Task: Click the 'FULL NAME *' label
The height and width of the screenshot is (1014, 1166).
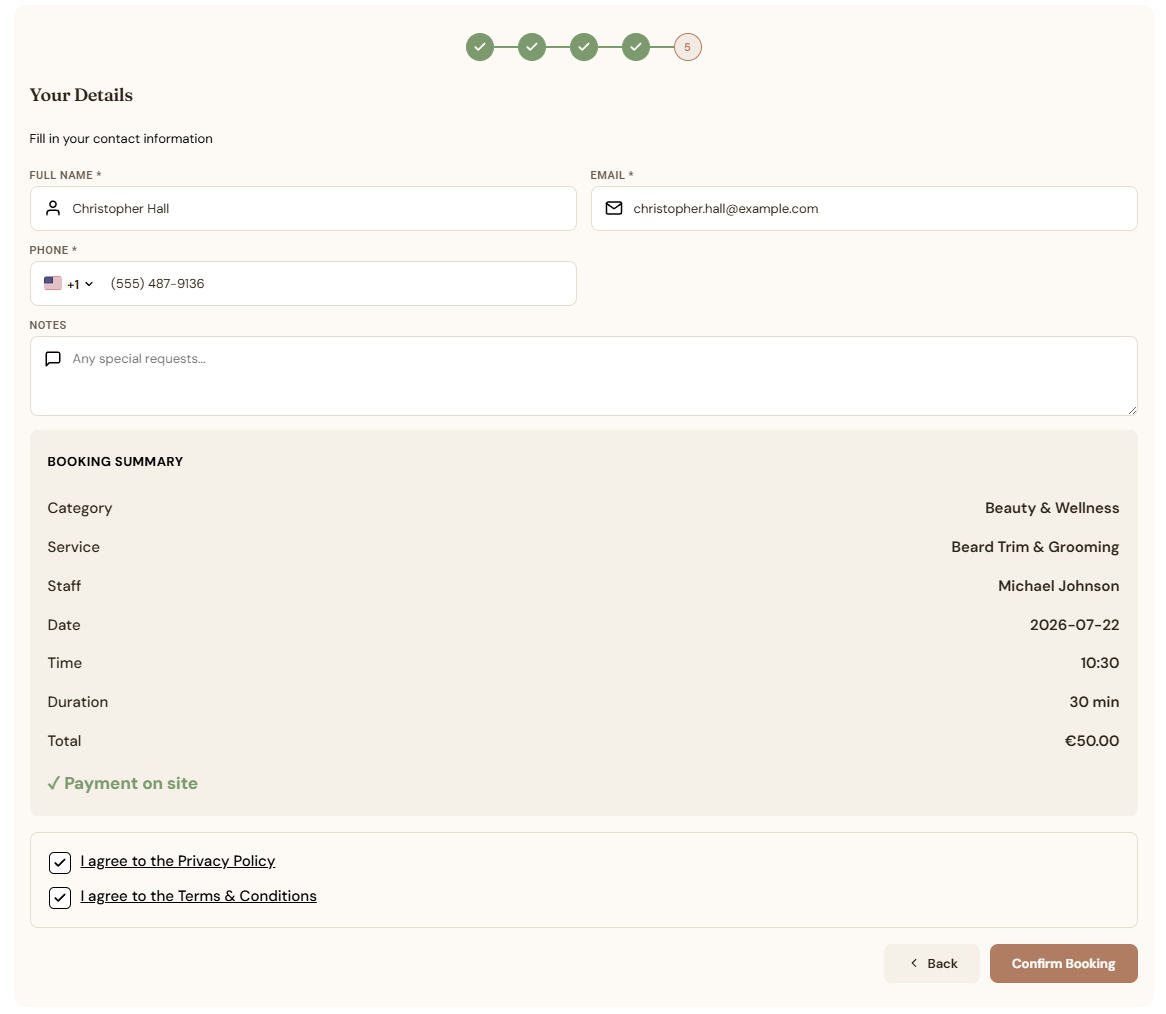Action: [65, 175]
